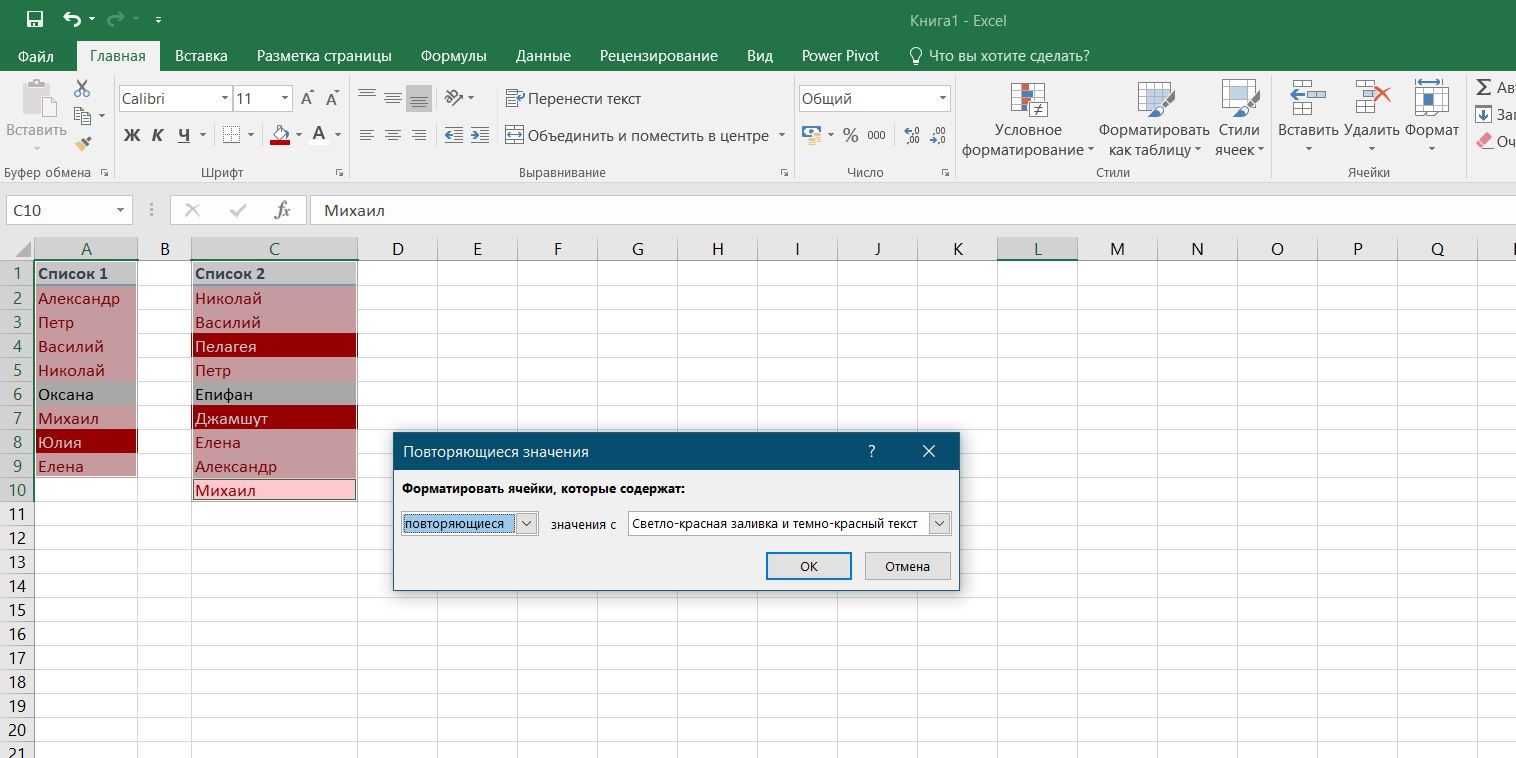The height and width of the screenshot is (758, 1516).
Task: Open the format style dropdown 'Светло-красная заливка'
Action: click(x=938, y=523)
